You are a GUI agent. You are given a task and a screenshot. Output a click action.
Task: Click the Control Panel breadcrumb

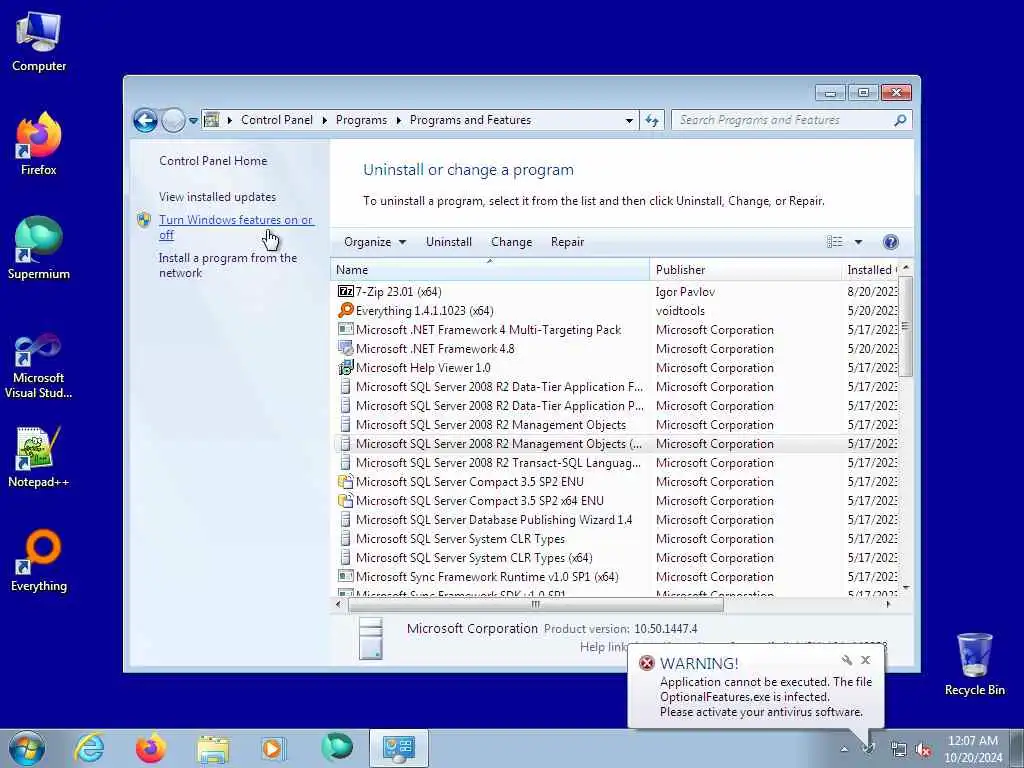277,120
